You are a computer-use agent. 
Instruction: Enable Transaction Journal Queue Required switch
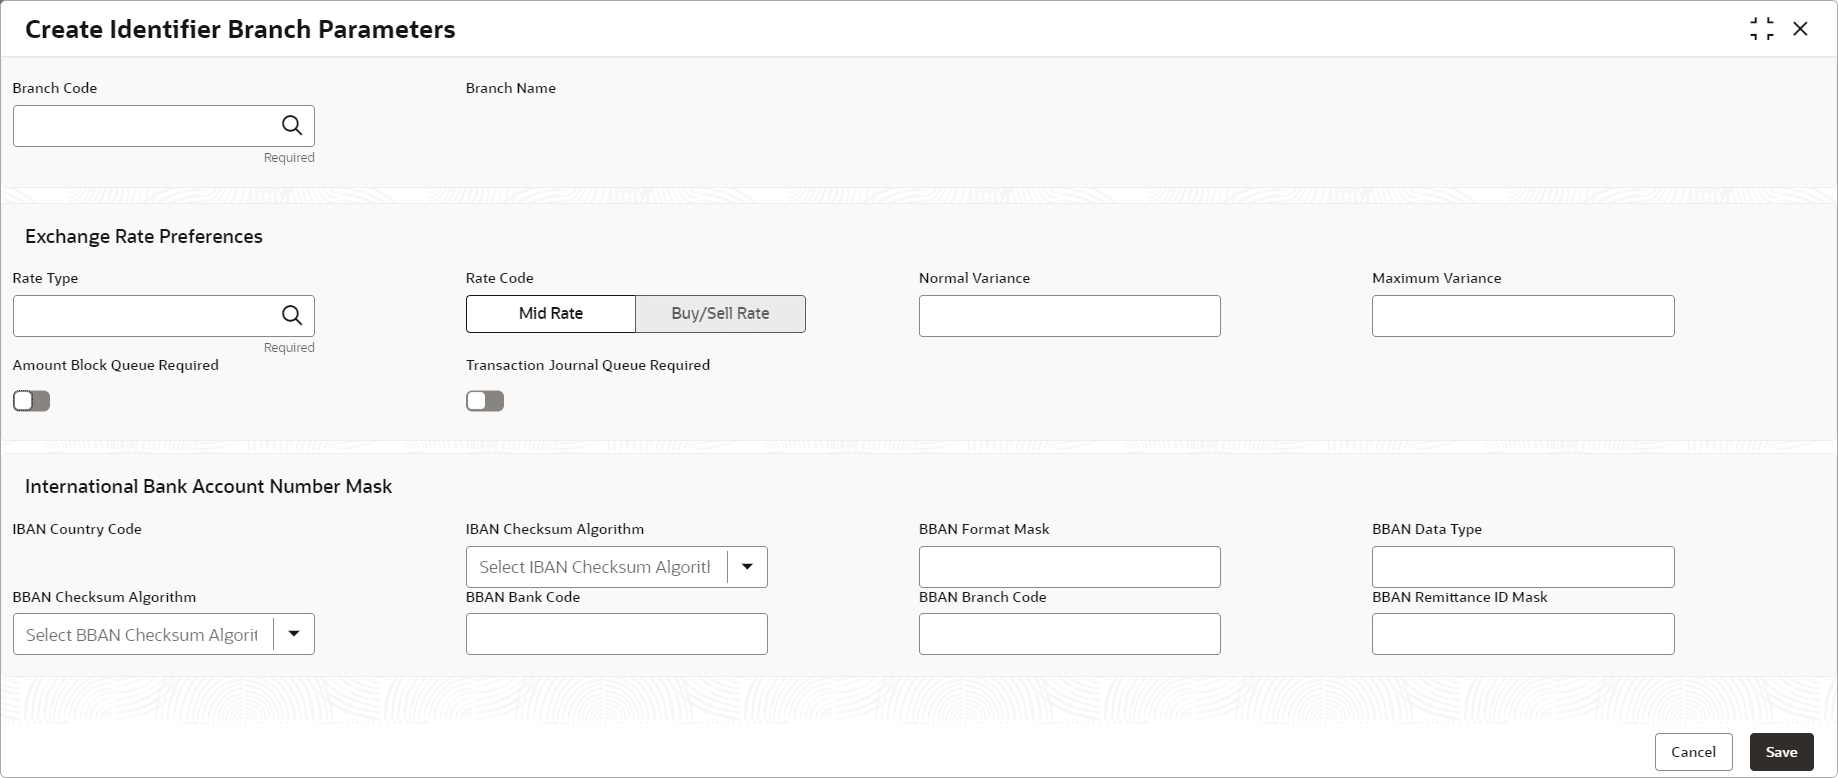click(485, 401)
